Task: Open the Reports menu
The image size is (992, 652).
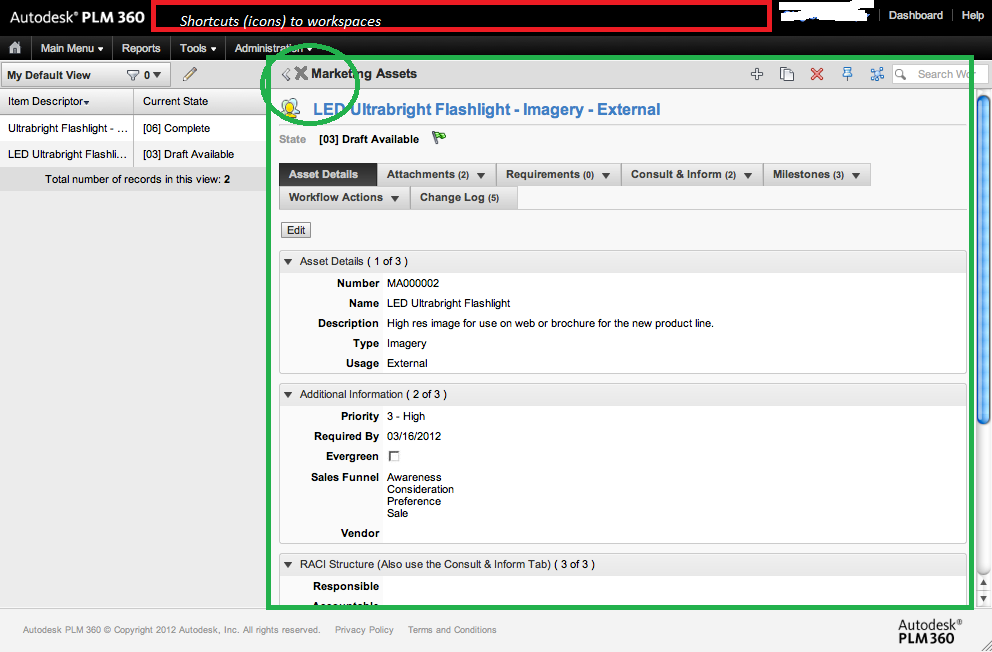Action: pyautogui.click(x=141, y=48)
